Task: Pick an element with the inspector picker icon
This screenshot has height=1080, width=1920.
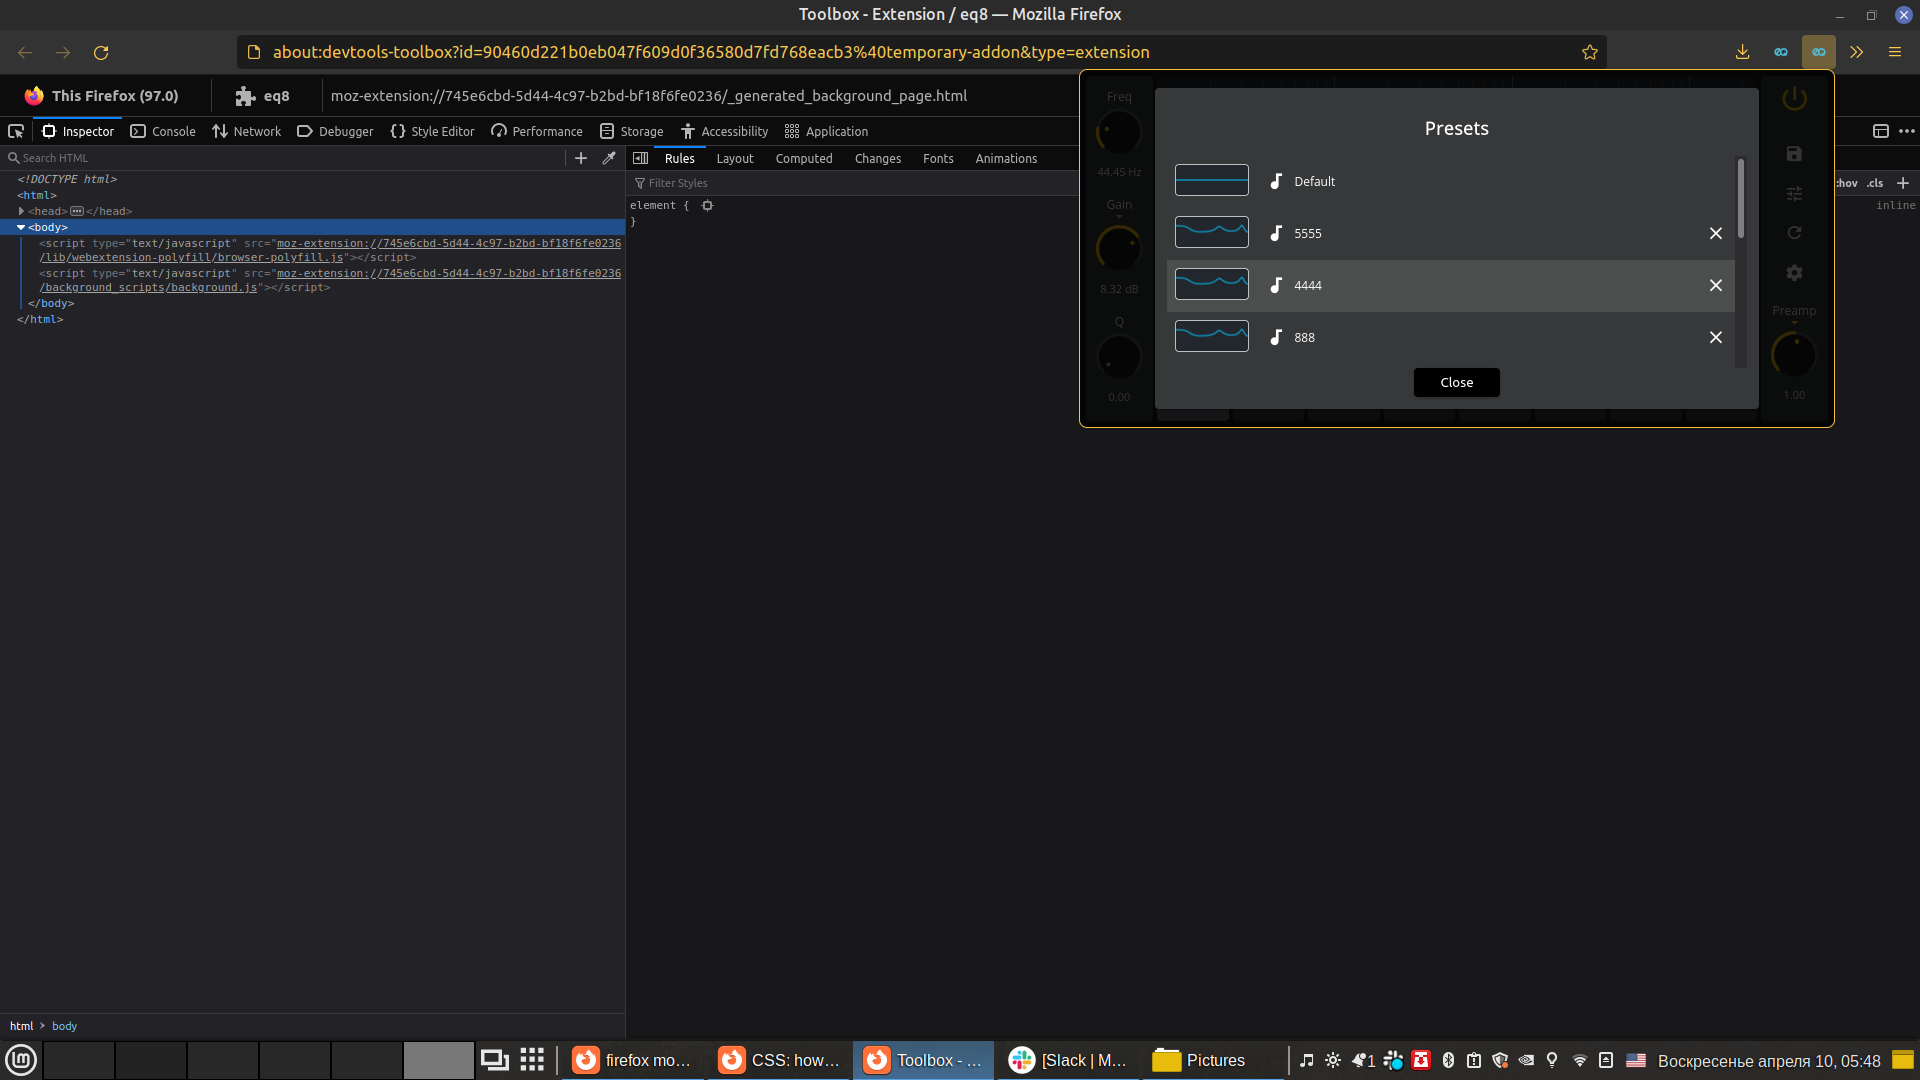Action: [x=16, y=131]
